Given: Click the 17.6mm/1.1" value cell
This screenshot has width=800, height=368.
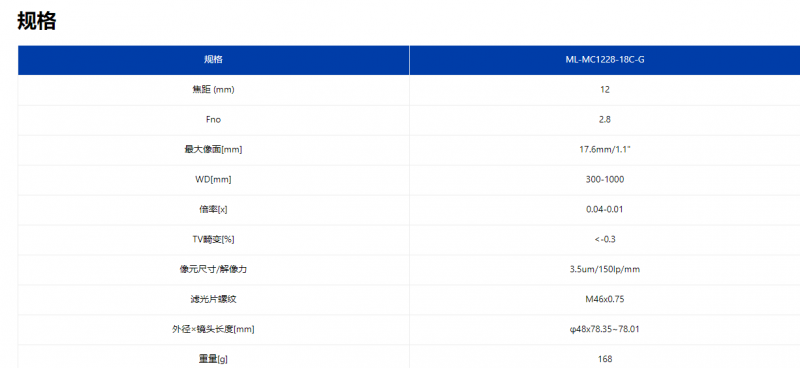Looking at the screenshot, I should coord(605,150).
